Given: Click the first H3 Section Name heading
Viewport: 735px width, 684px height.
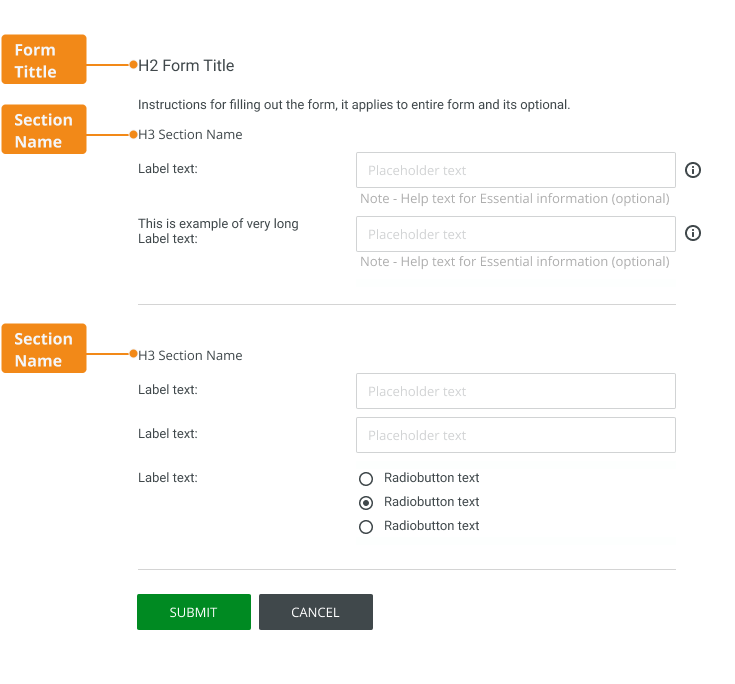Looking at the screenshot, I should (190, 135).
